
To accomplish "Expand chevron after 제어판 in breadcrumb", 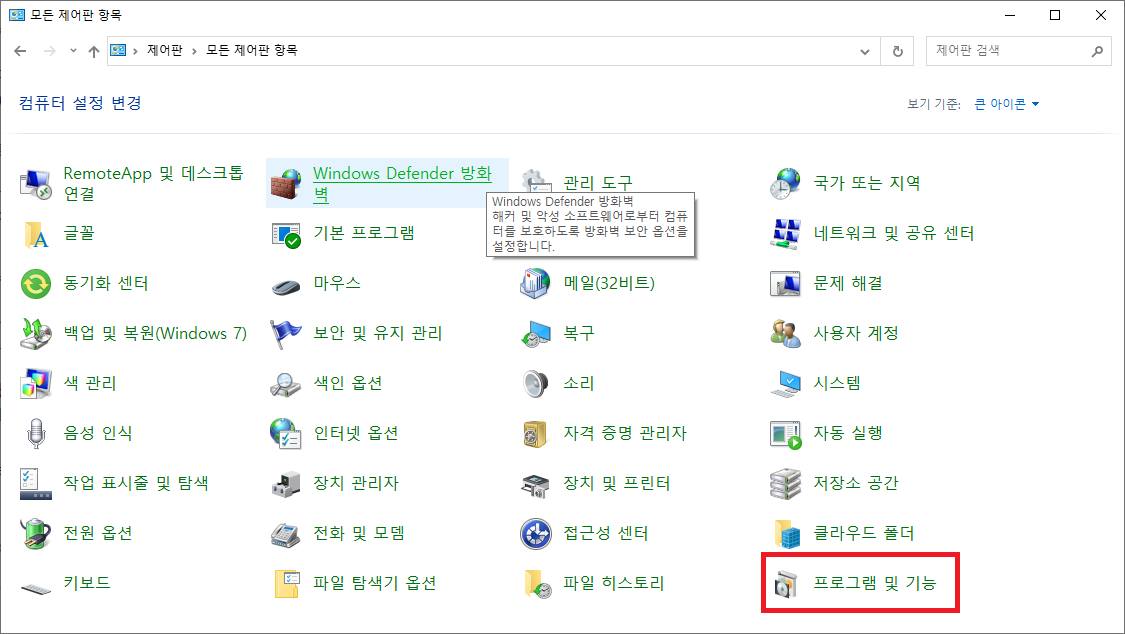I will [x=194, y=51].
